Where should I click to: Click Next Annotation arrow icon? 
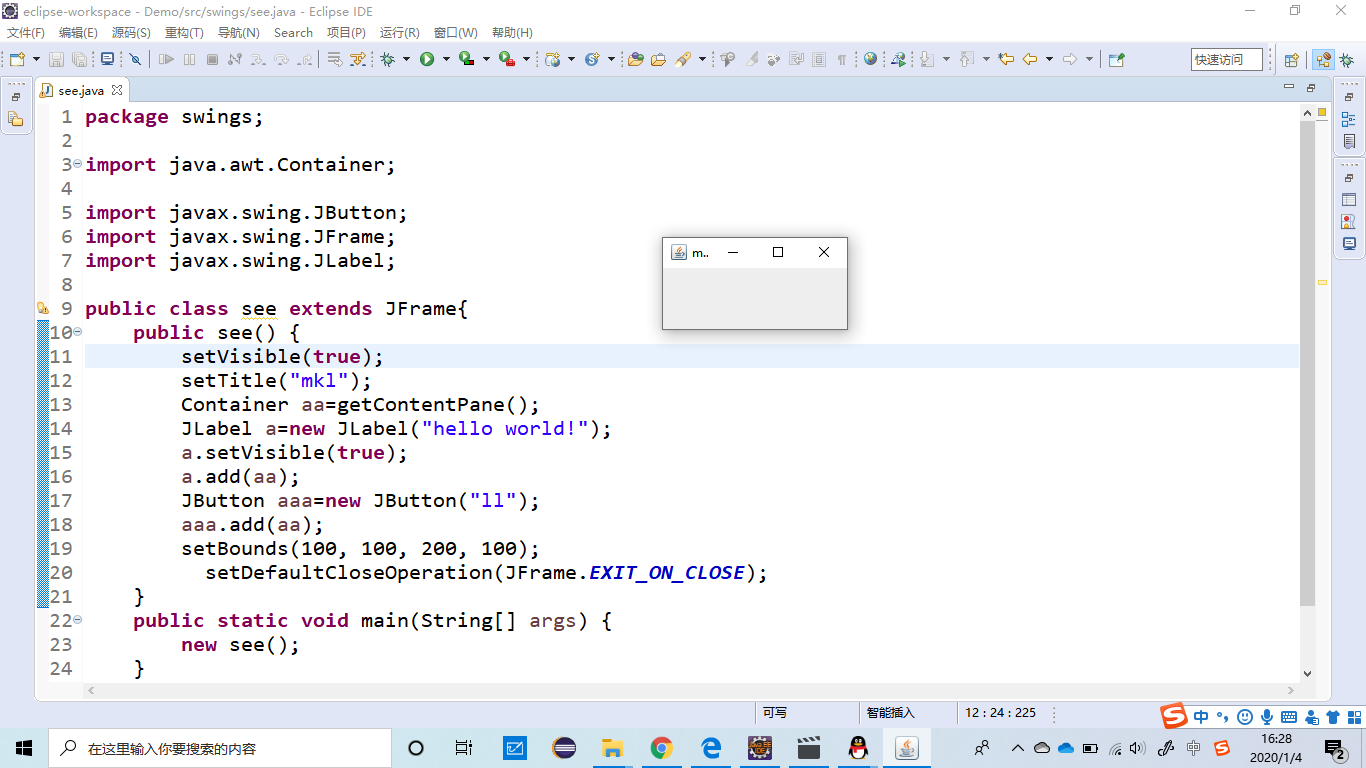(x=927, y=59)
